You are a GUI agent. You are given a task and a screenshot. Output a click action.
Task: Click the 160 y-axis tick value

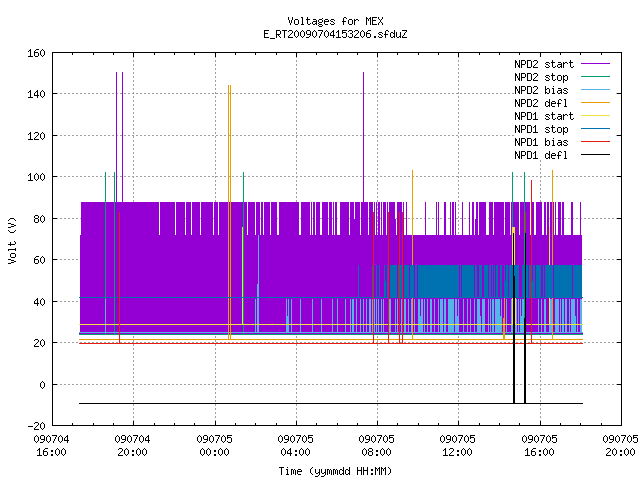point(36,53)
